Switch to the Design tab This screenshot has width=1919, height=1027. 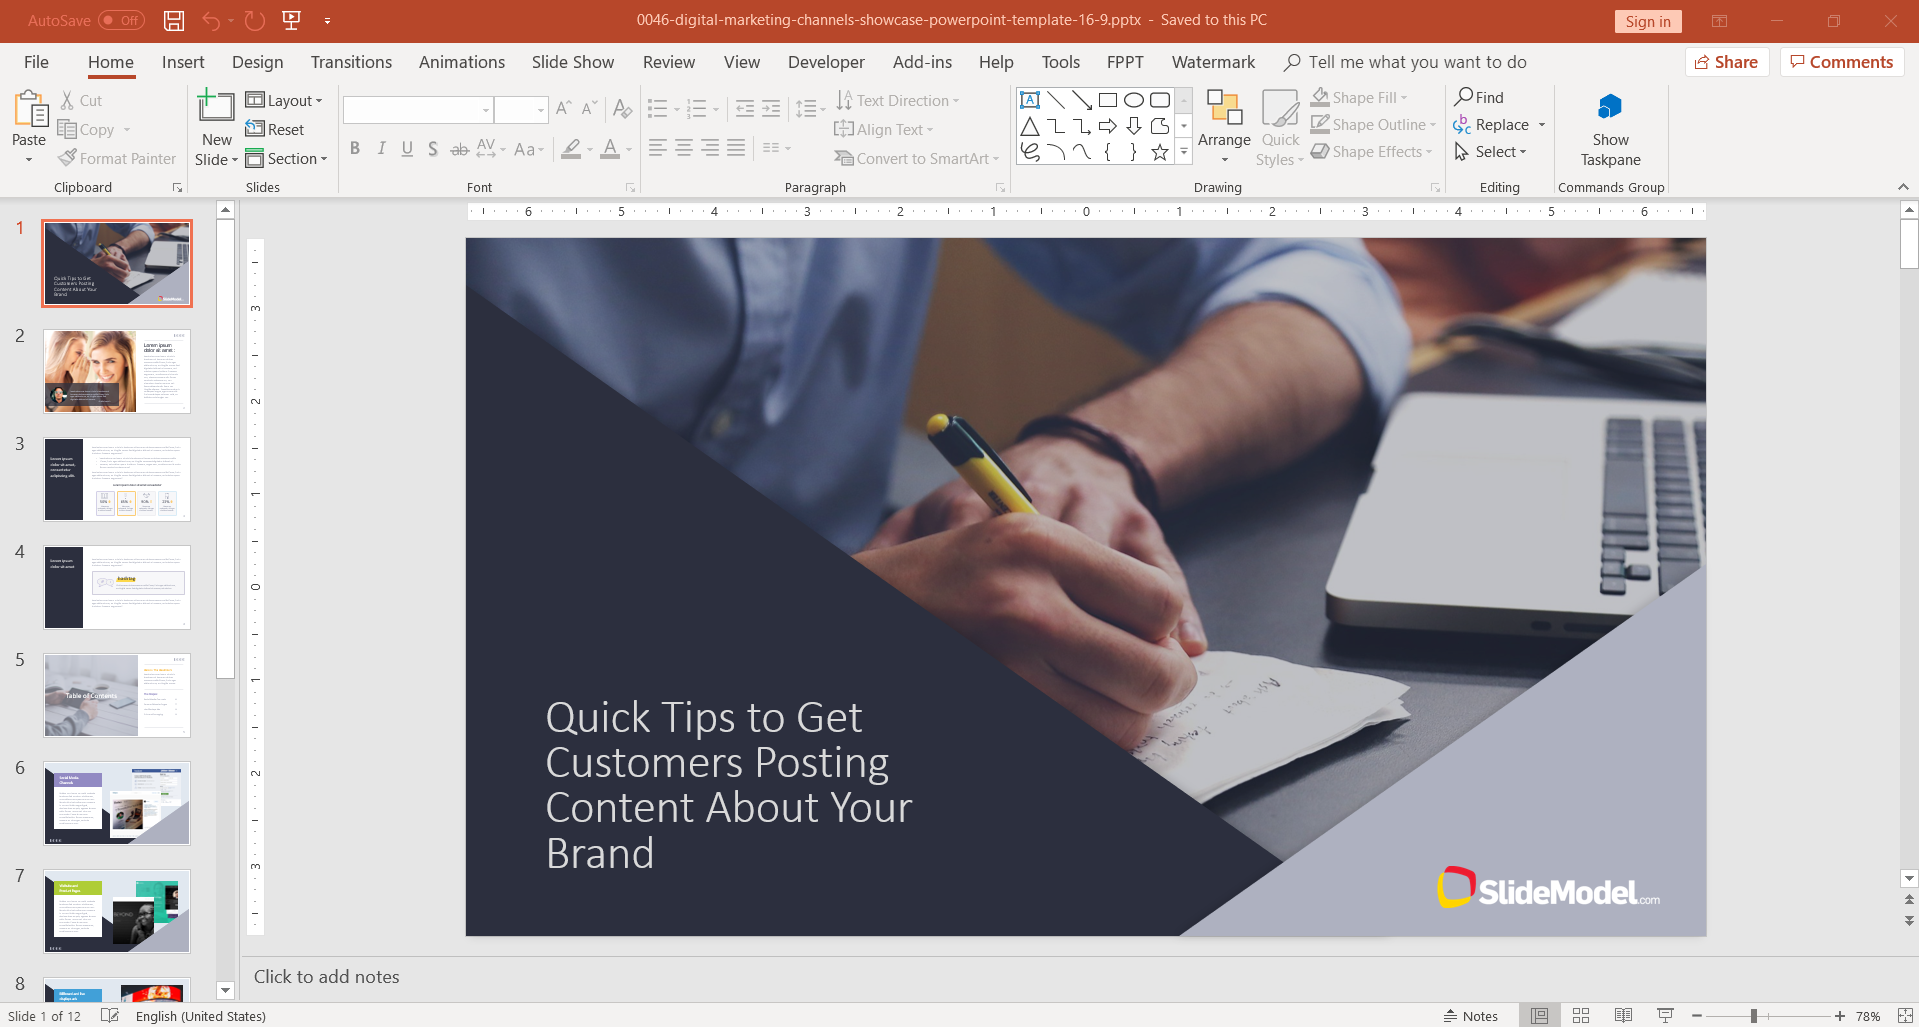point(257,62)
